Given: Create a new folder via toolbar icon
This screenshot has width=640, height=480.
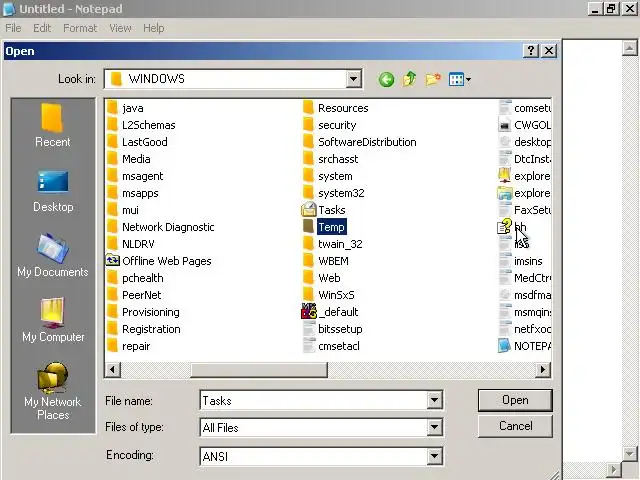Looking at the screenshot, I should pyautogui.click(x=433, y=79).
